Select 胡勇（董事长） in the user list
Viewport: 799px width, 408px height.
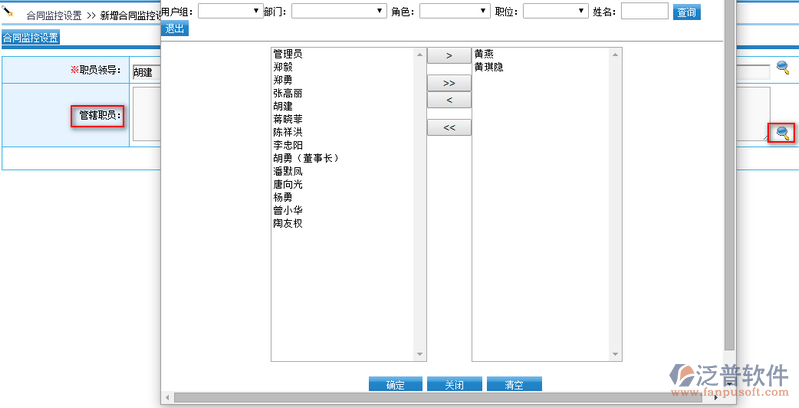tap(307, 158)
